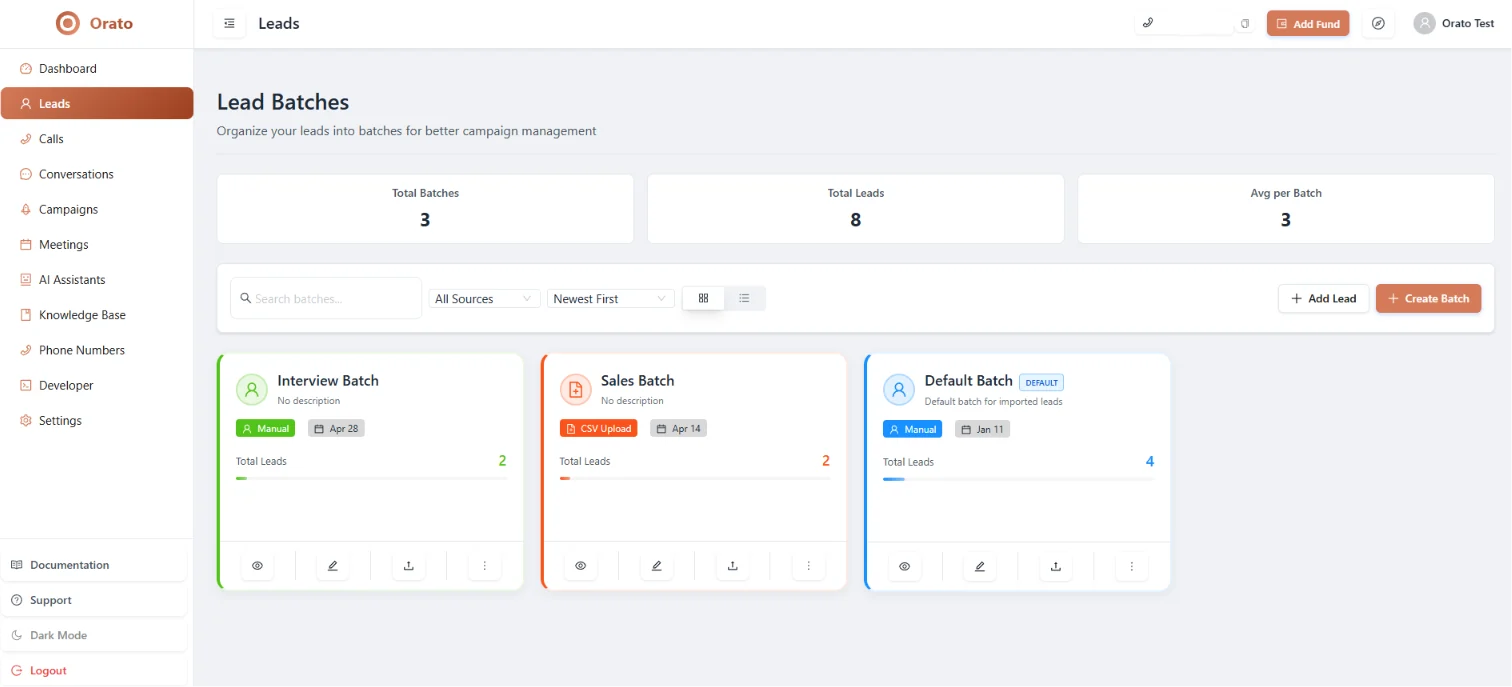
Task: Open Phone Numbers in sidebar
Action: pyautogui.click(x=97, y=350)
